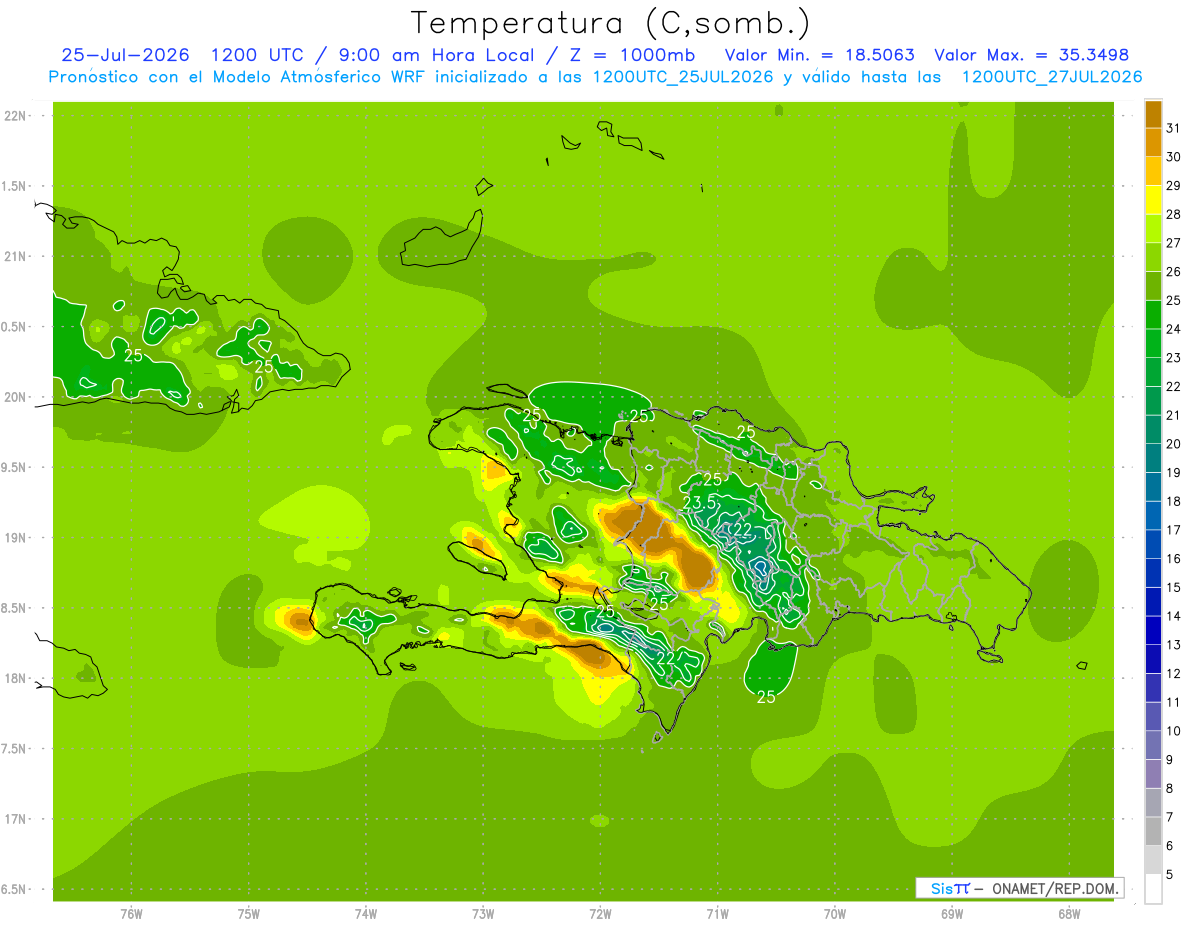
Task: Click legend scale value 31
Action: point(1174,128)
